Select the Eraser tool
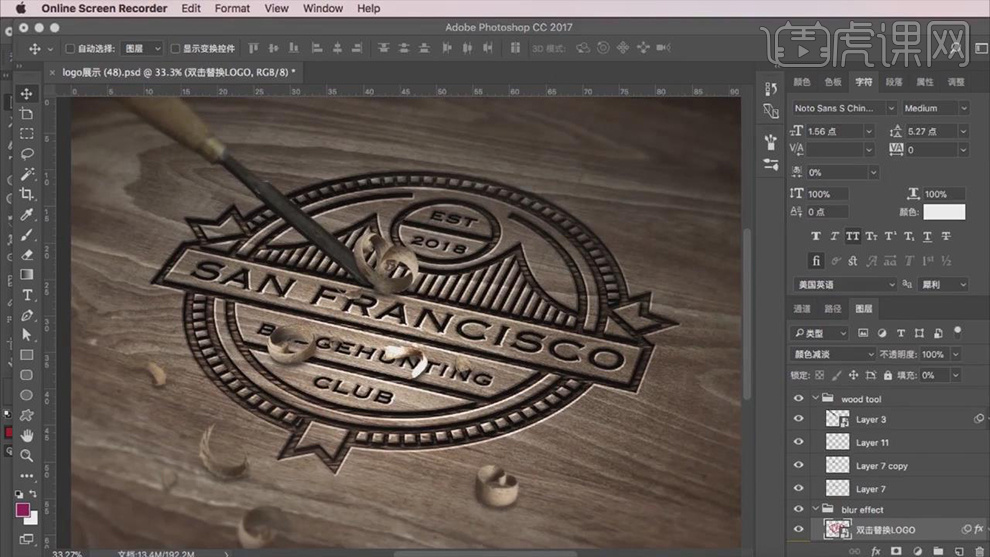Image resolution: width=990 pixels, height=557 pixels. pos(27,255)
